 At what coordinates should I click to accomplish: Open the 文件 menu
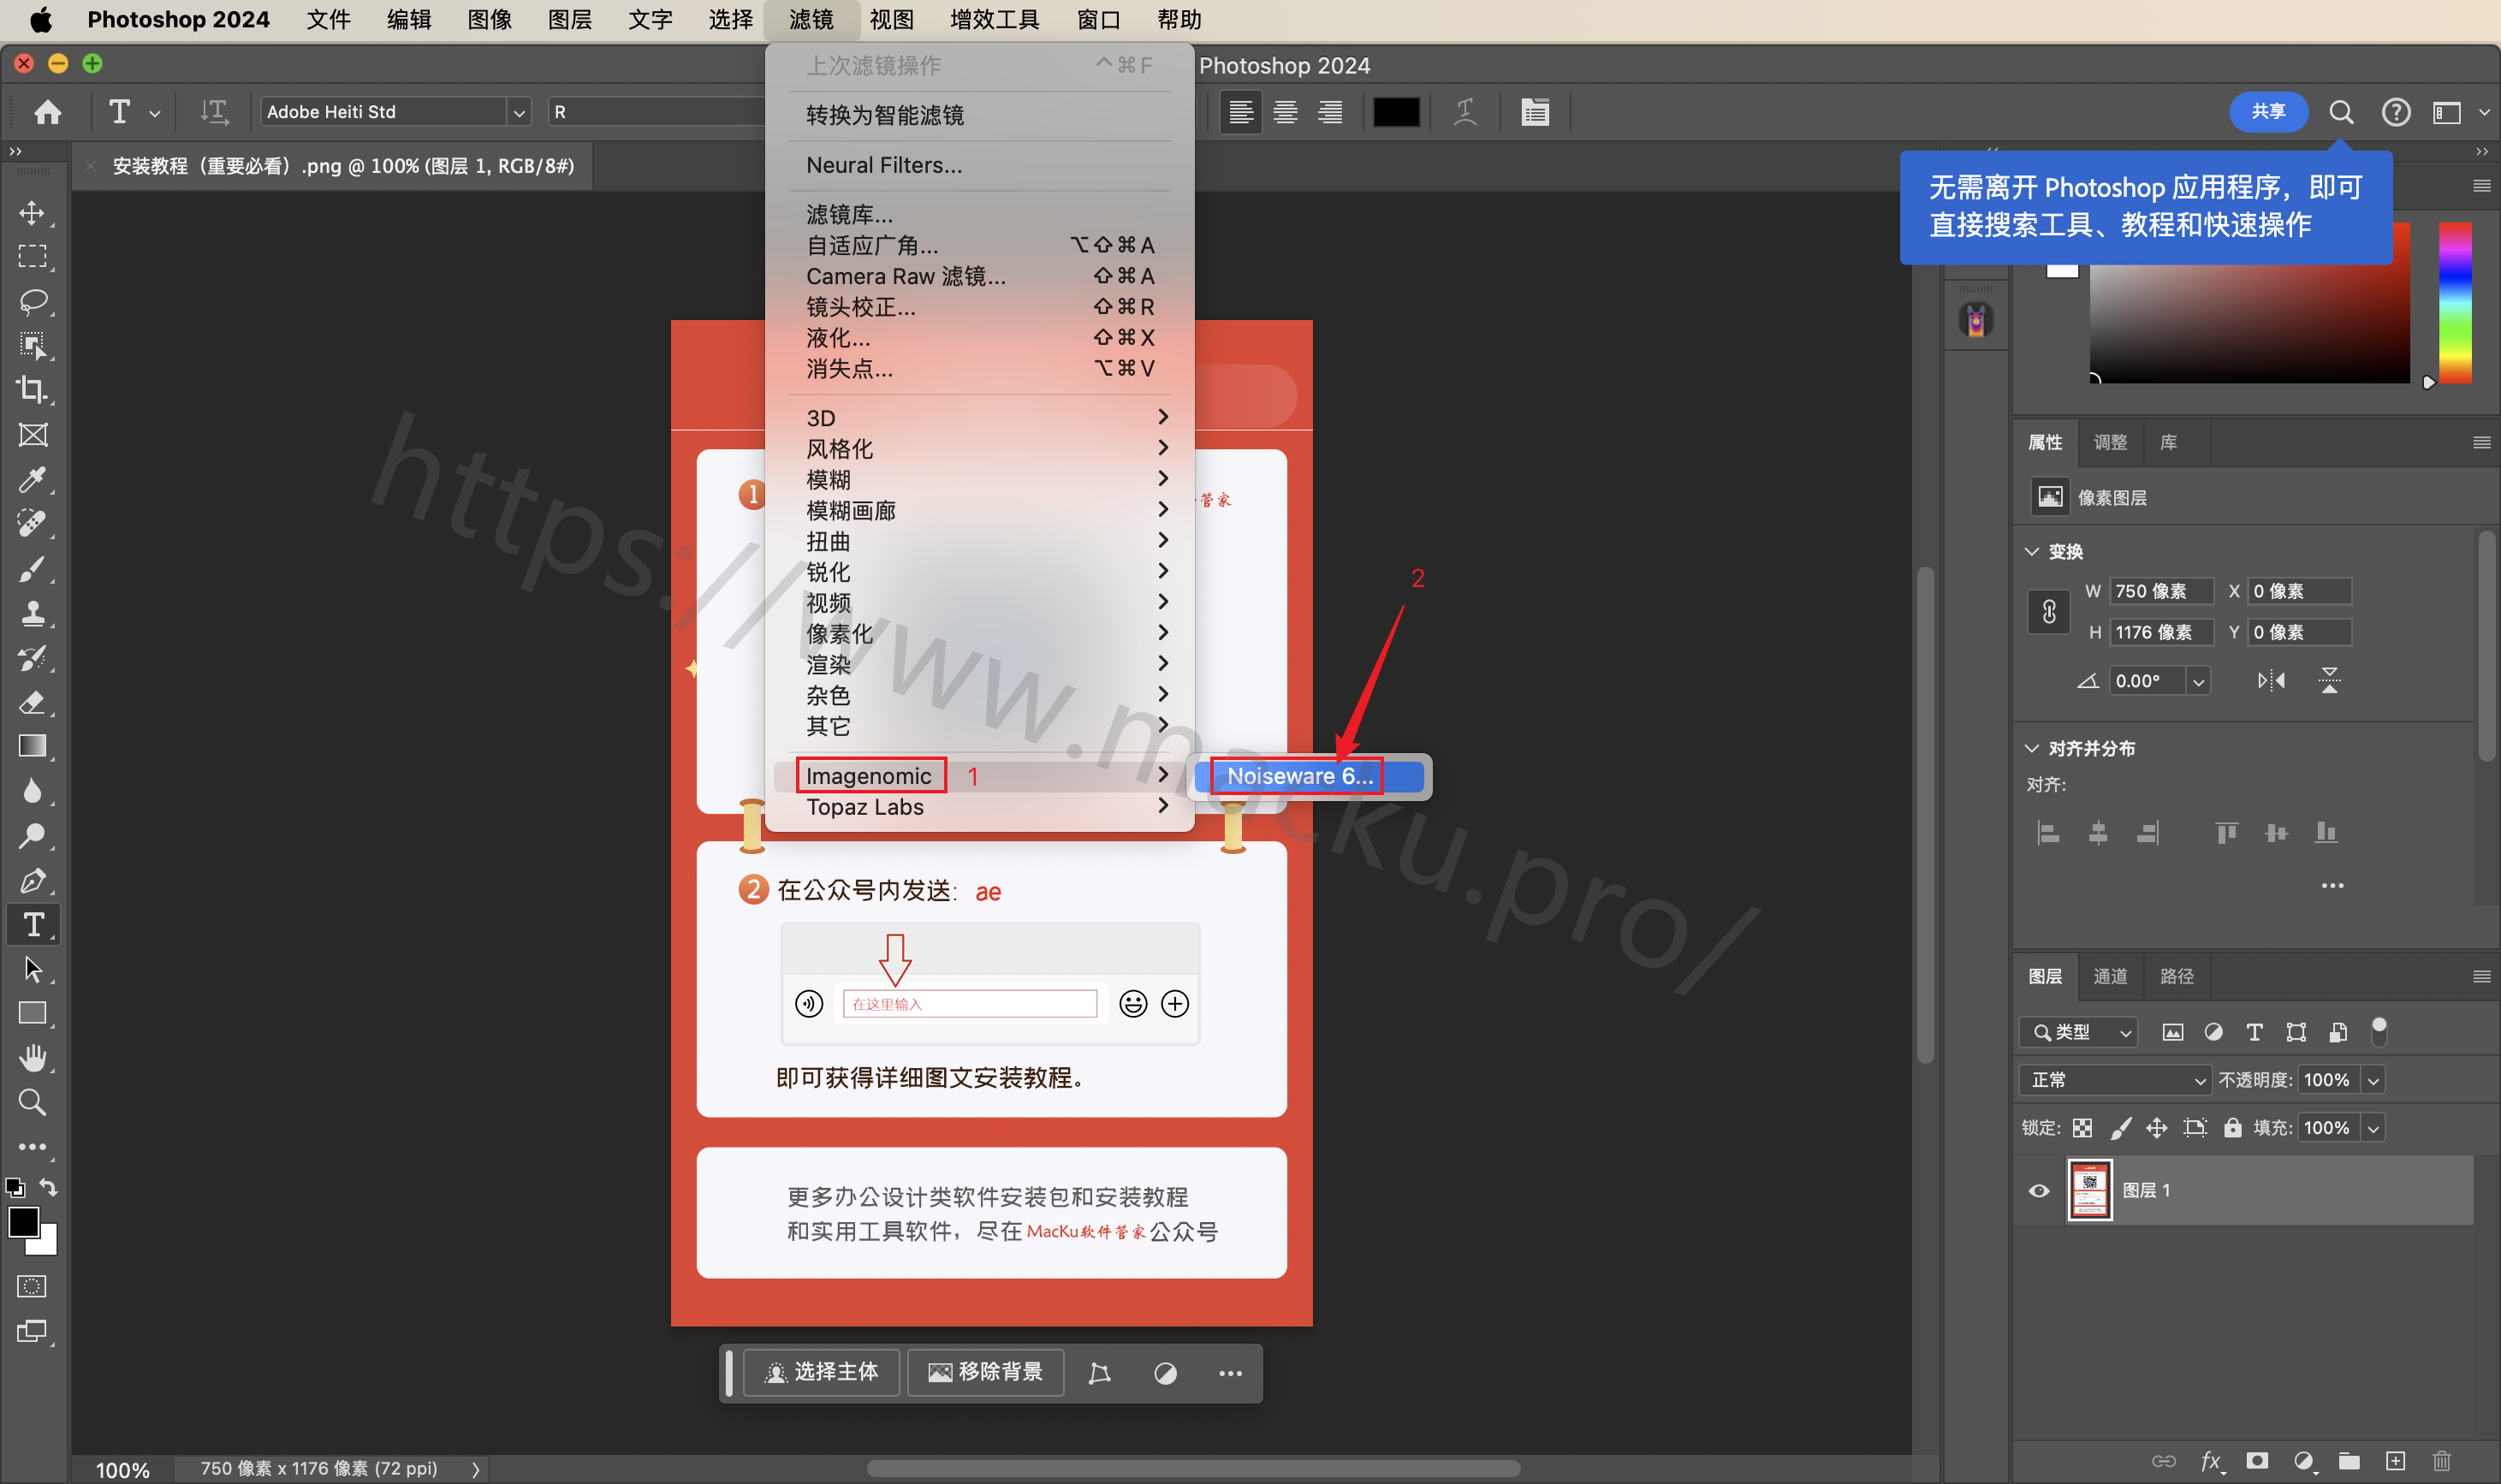328,20
